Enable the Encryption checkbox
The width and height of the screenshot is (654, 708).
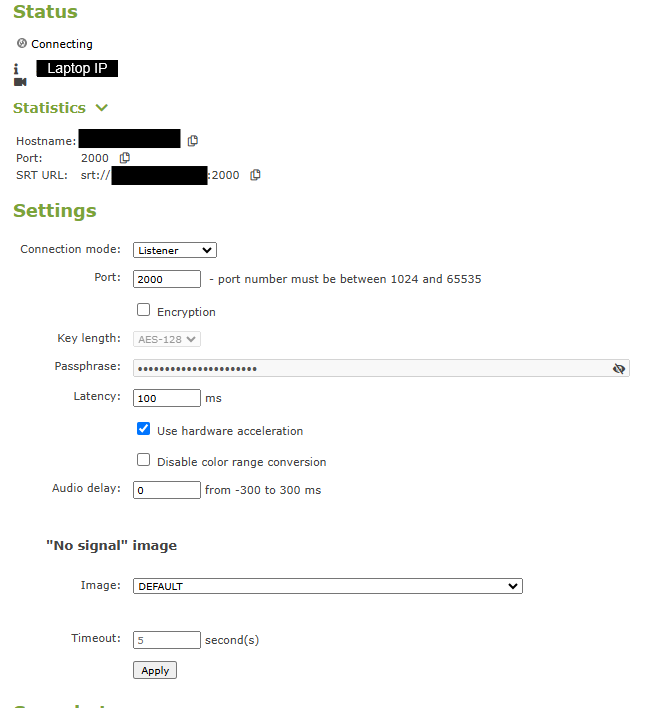coord(144,310)
